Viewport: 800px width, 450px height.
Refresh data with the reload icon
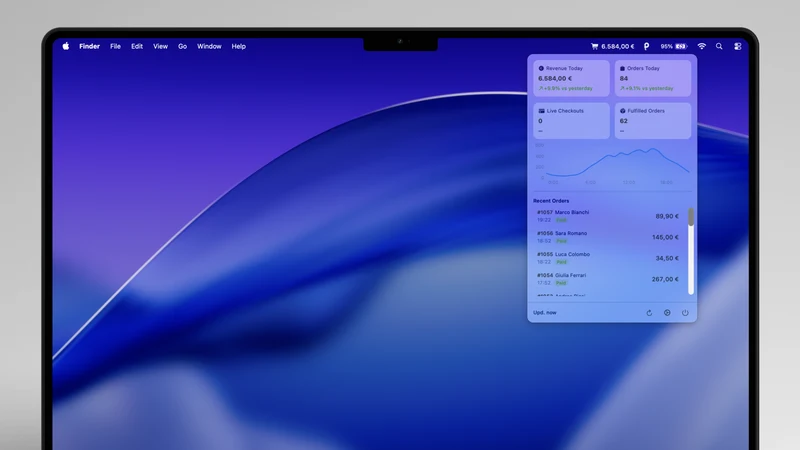[649, 313]
